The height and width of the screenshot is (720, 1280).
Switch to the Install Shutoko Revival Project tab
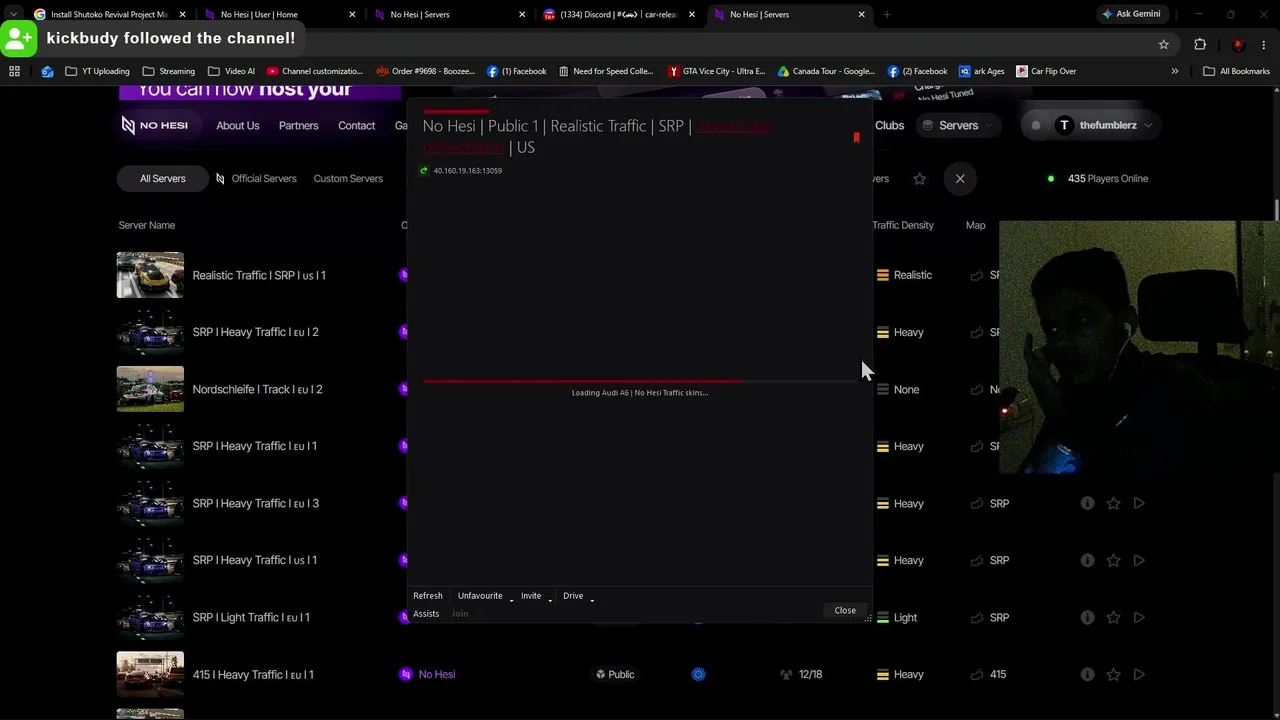[109, 14]
